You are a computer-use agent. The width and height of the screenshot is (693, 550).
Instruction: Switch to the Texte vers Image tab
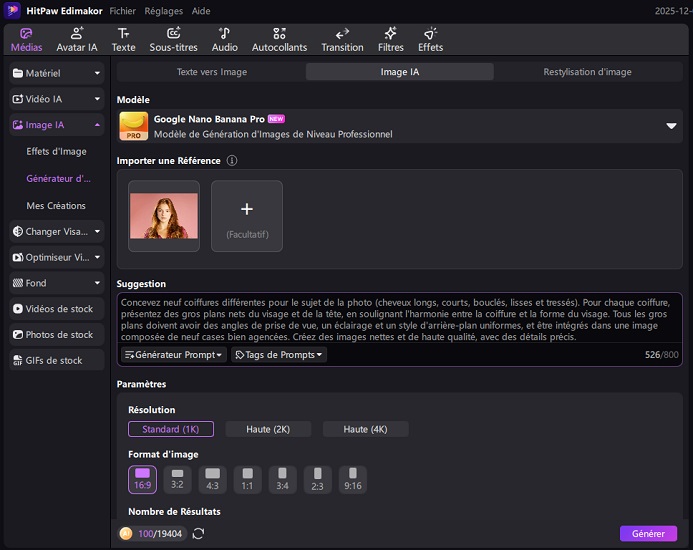(x=211, y=72)
